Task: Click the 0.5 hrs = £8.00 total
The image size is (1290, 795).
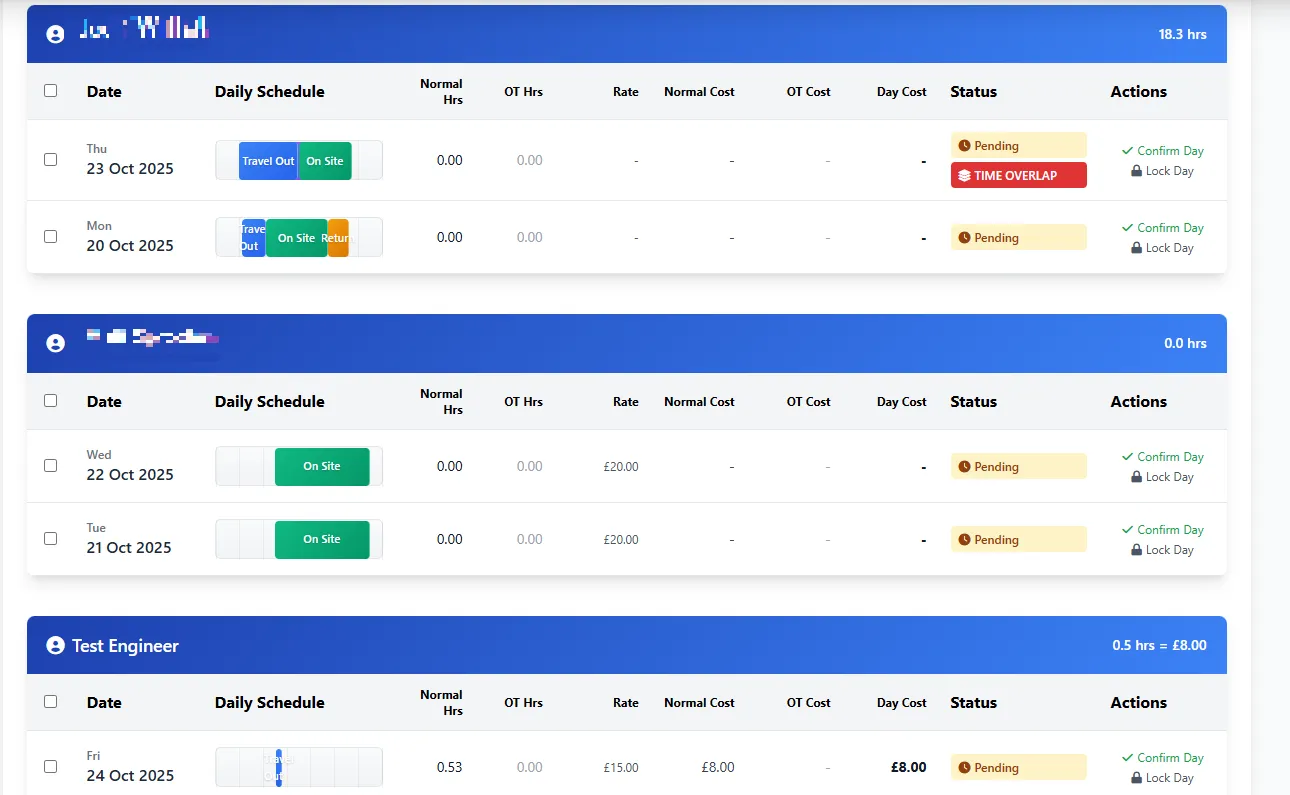Action: click(1159, 645)
